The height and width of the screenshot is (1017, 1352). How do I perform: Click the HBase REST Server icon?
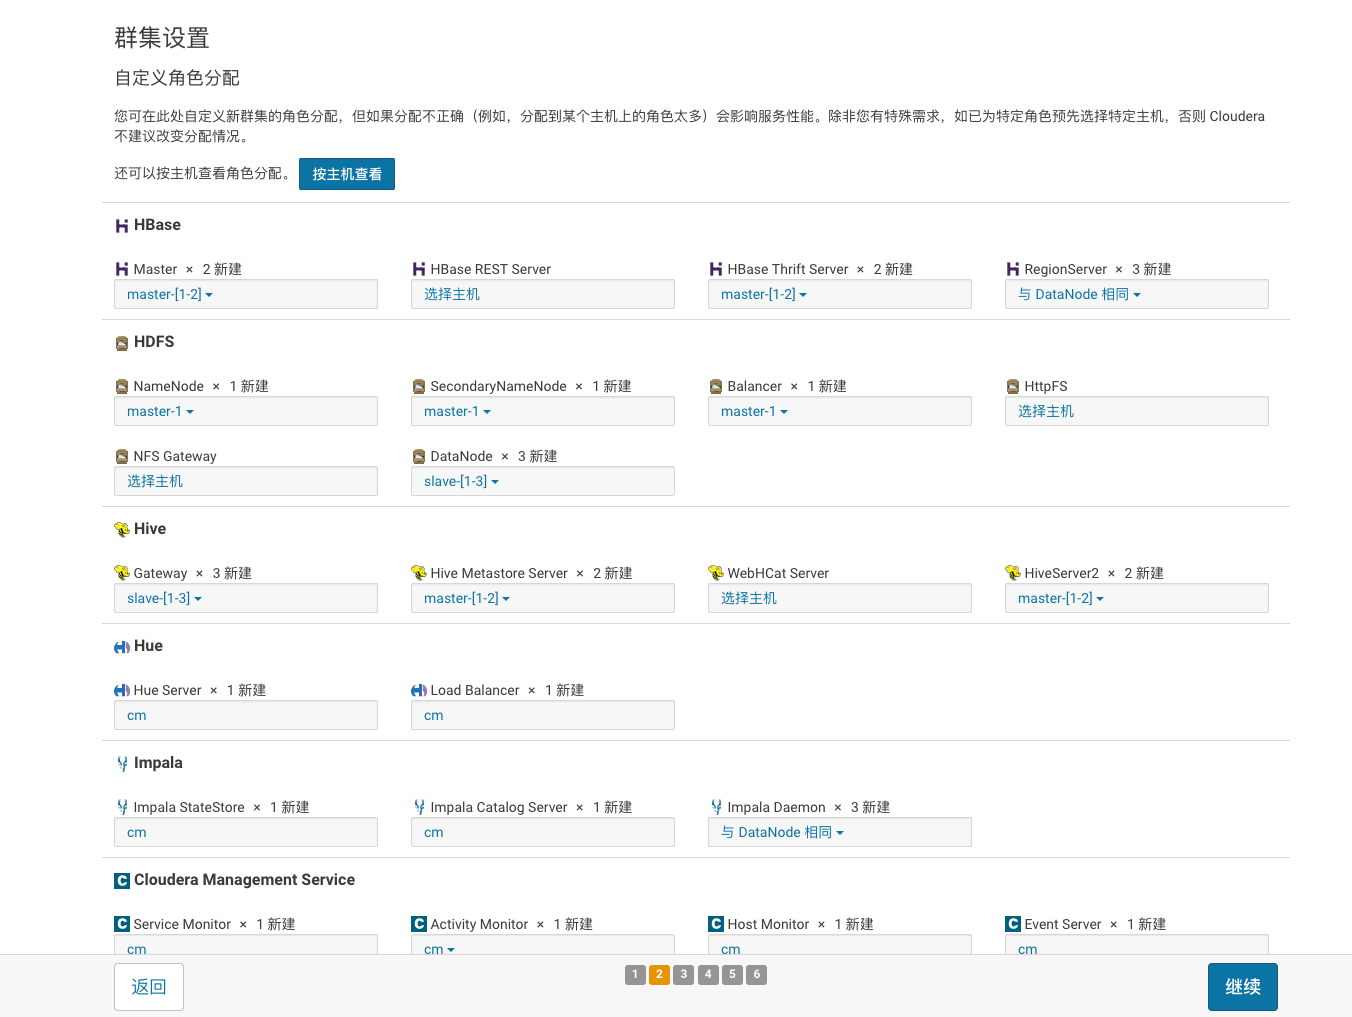coord(419,269)
